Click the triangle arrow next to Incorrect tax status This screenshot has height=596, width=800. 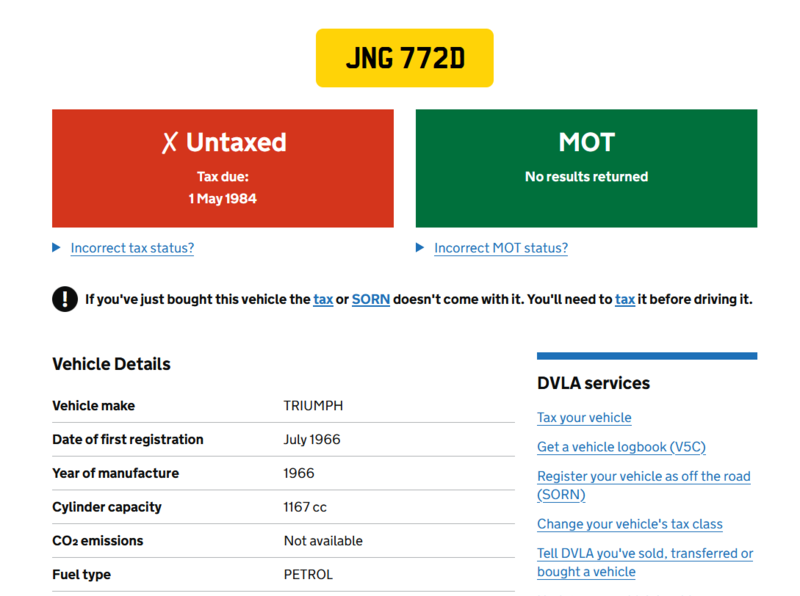pos(57,248)
